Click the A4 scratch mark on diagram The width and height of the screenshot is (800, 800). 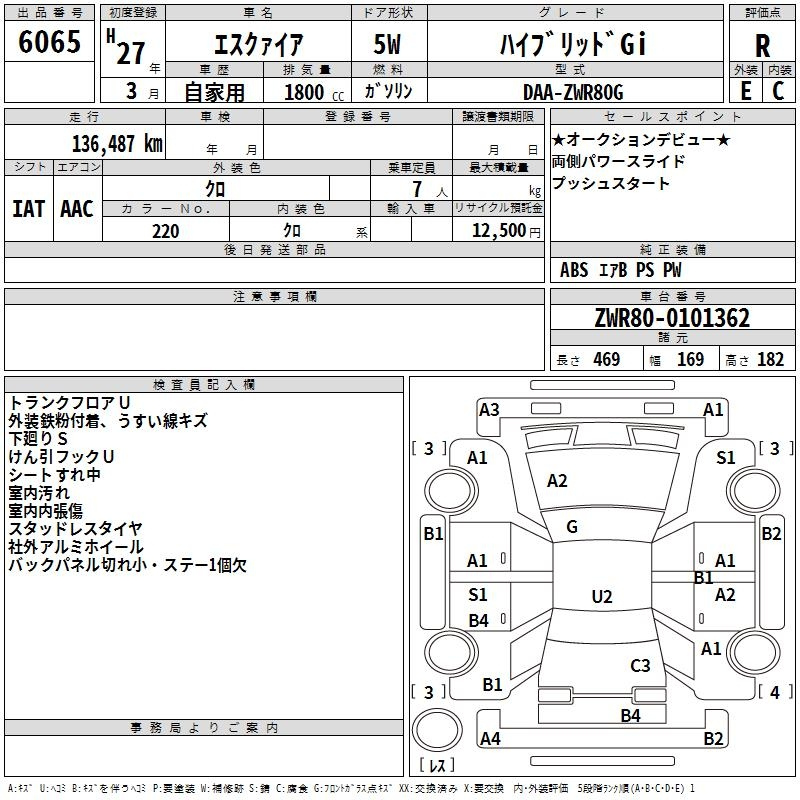(489, 739)
